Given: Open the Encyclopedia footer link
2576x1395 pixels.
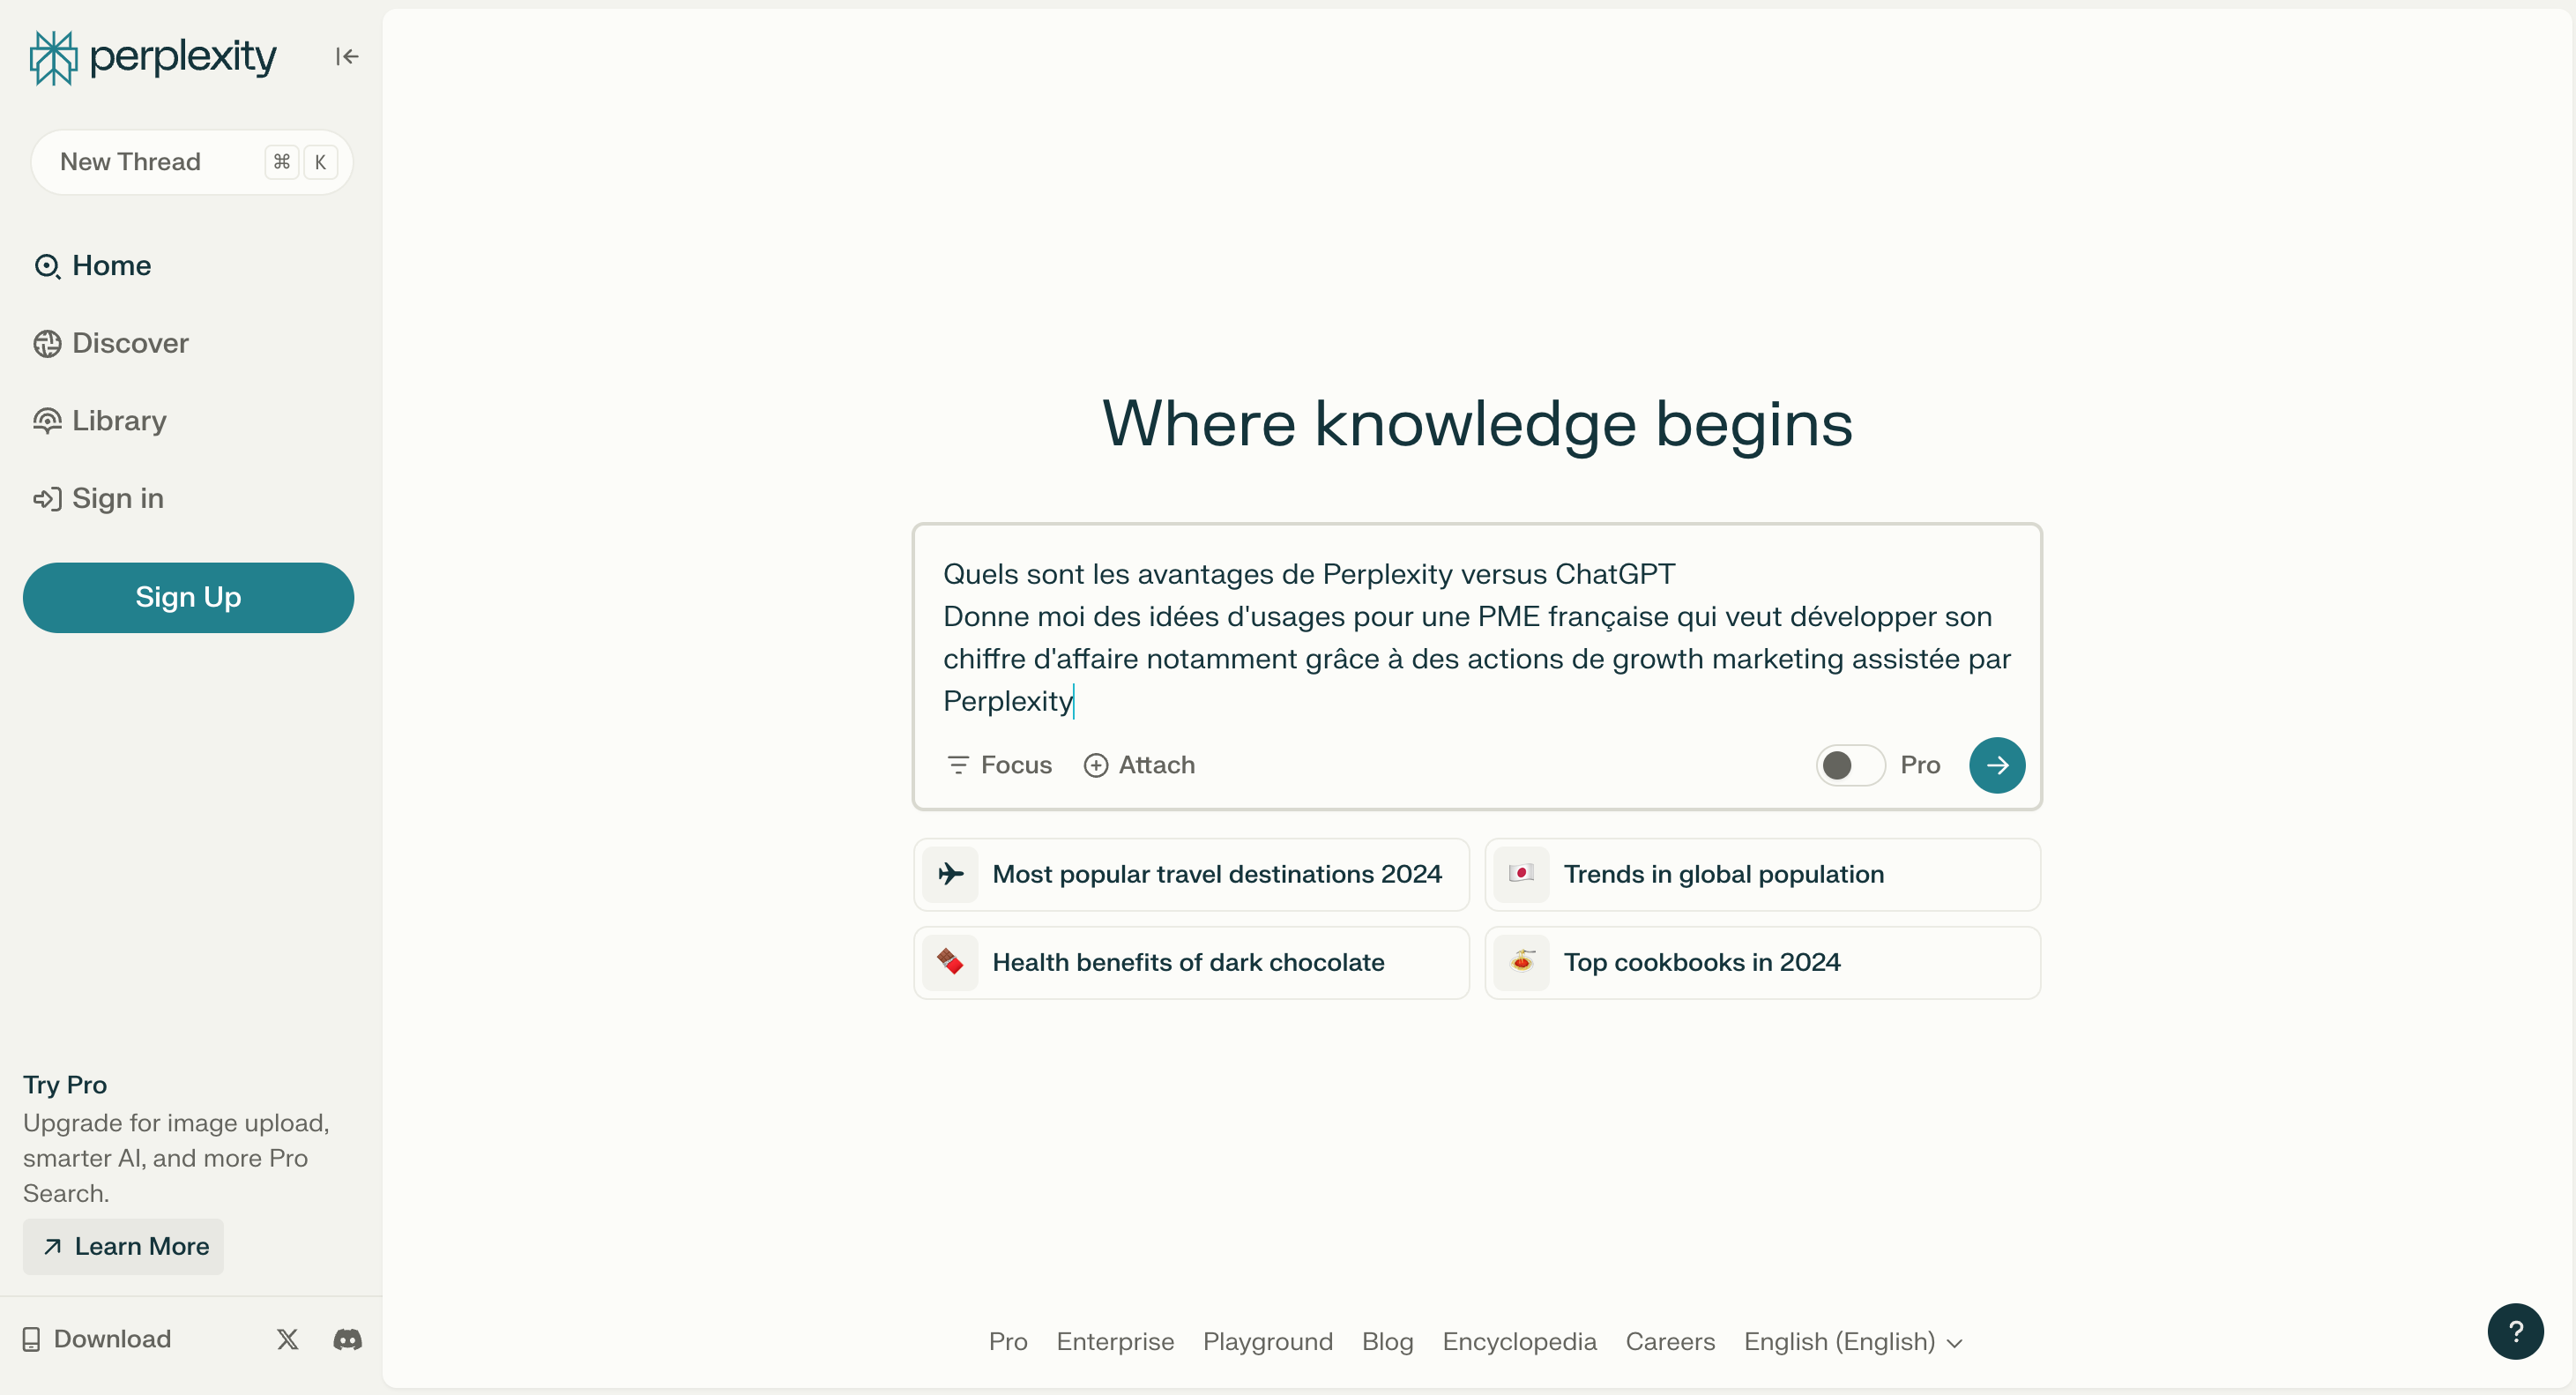Looking at the screenshot, I should [x=1519, y=1341].
